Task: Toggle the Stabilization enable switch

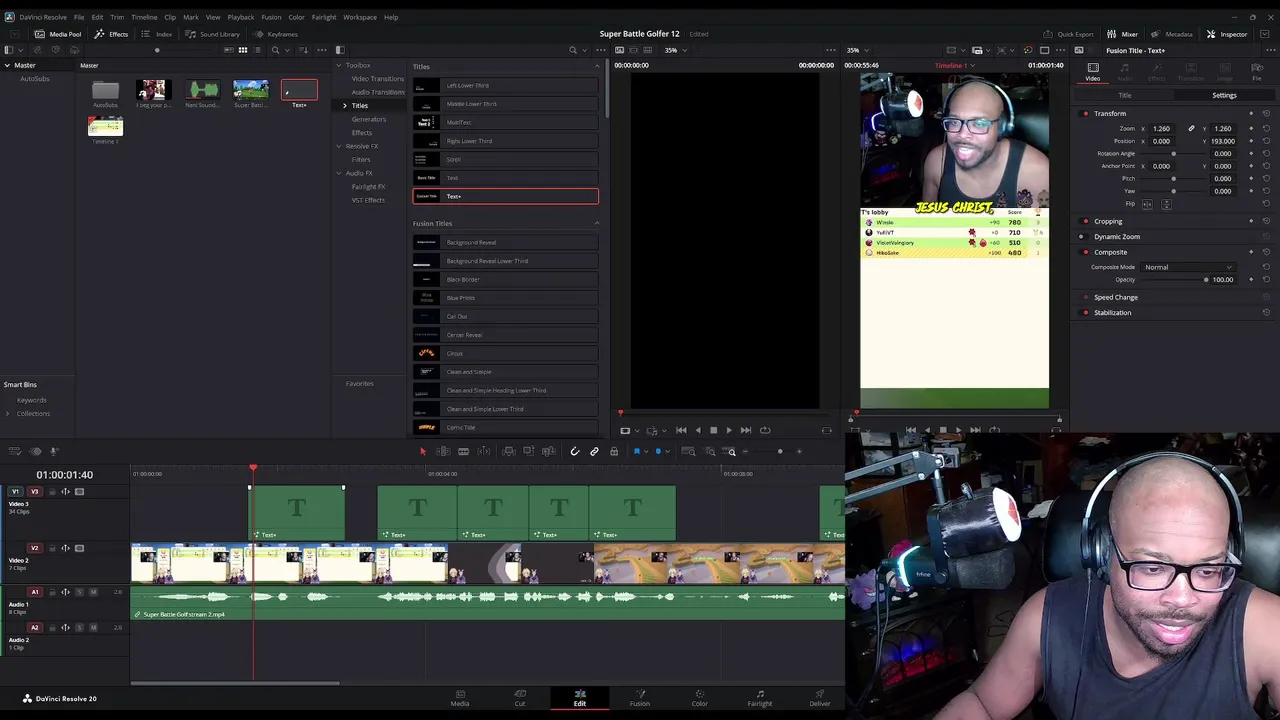Action: 1085,313
